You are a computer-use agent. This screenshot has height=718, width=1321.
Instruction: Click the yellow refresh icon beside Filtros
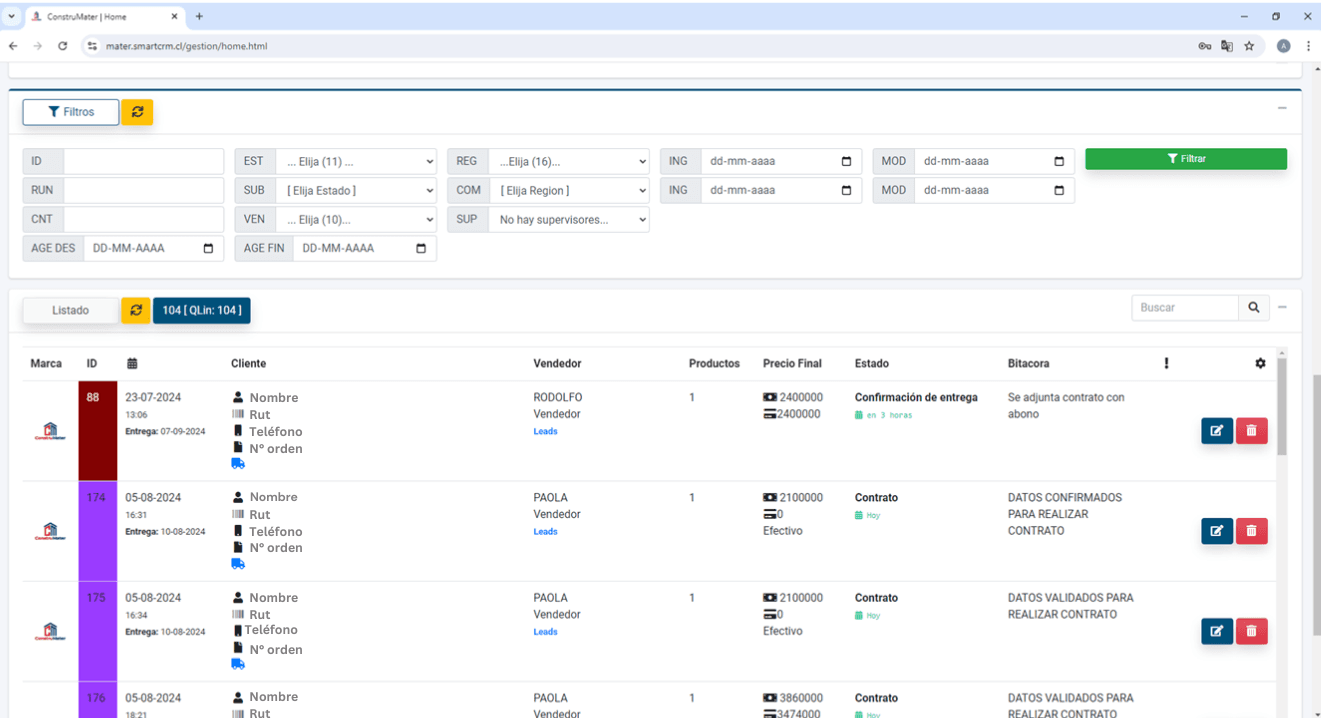click(x=137, y=112)
